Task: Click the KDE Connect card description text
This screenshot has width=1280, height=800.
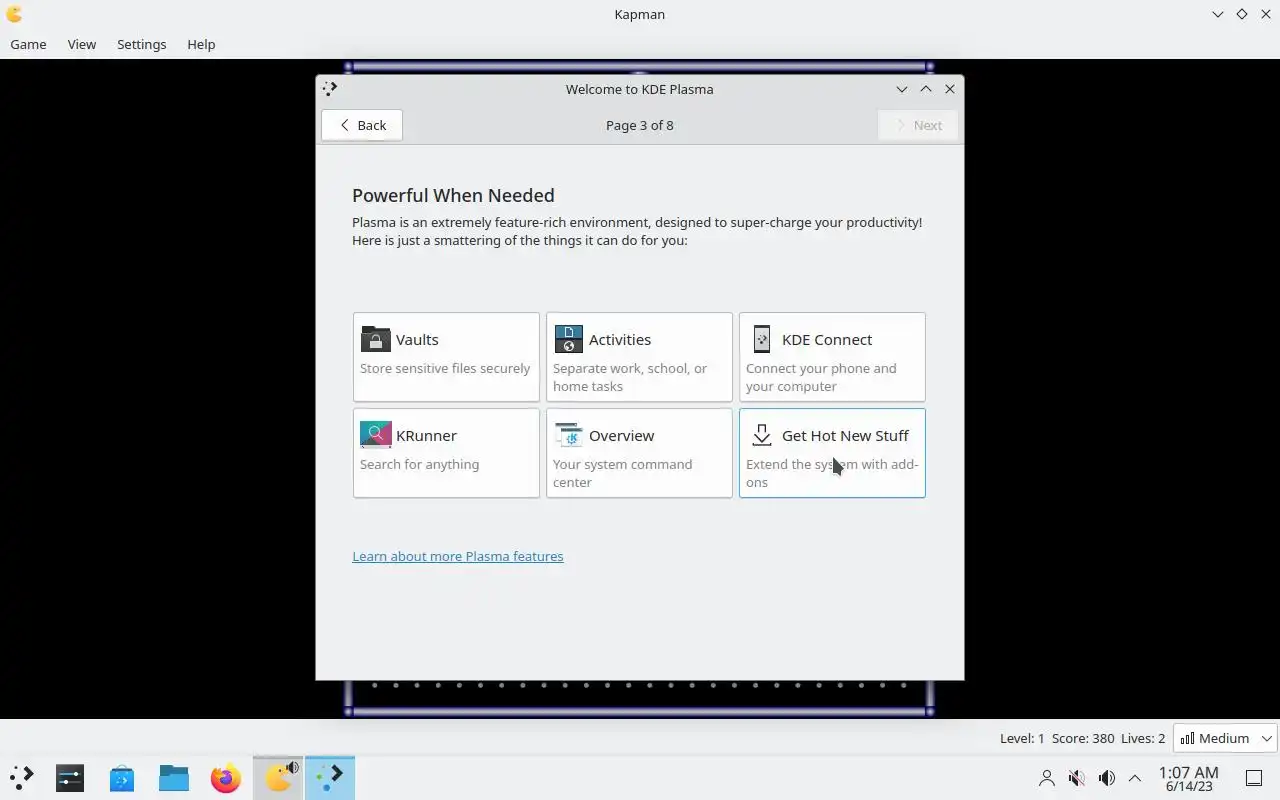Action: click(821, 377)
